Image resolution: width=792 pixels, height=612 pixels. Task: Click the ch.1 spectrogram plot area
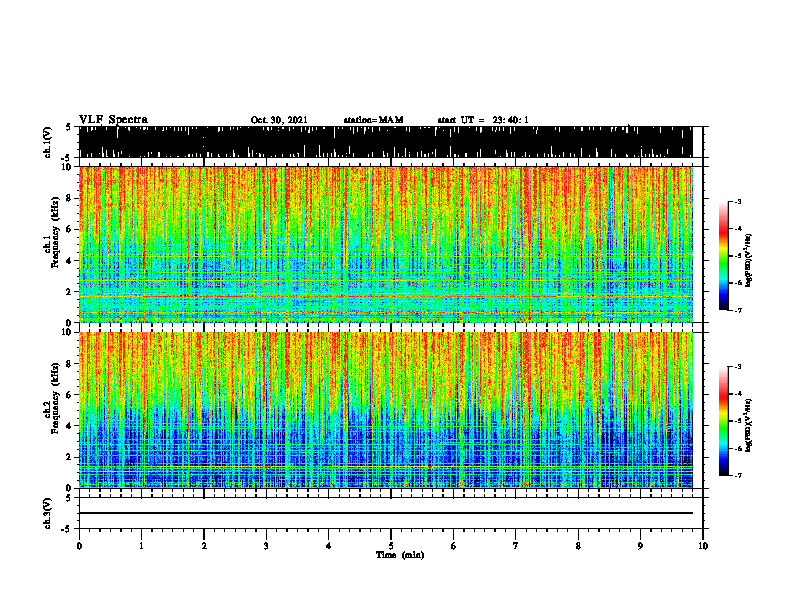point(386,244)
